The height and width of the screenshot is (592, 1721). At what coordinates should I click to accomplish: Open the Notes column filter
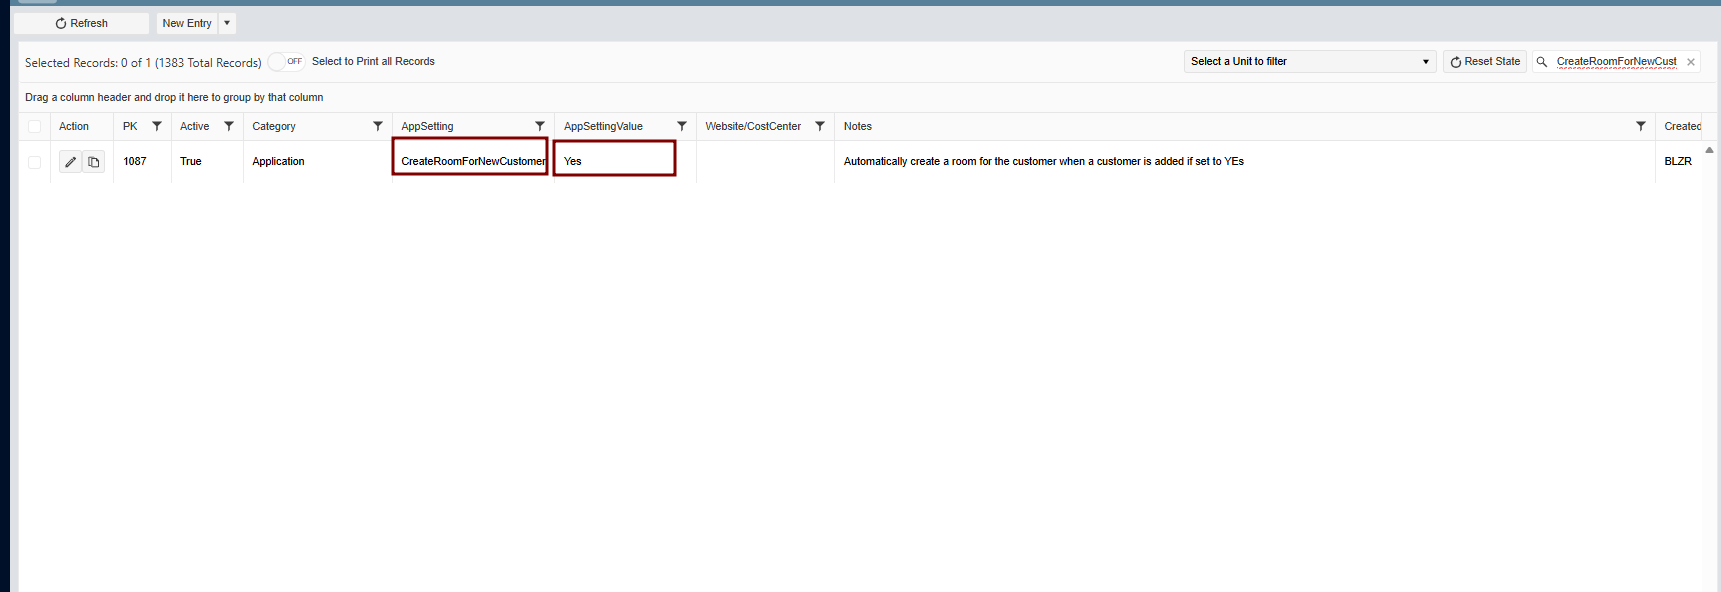tap(1641, 126)
